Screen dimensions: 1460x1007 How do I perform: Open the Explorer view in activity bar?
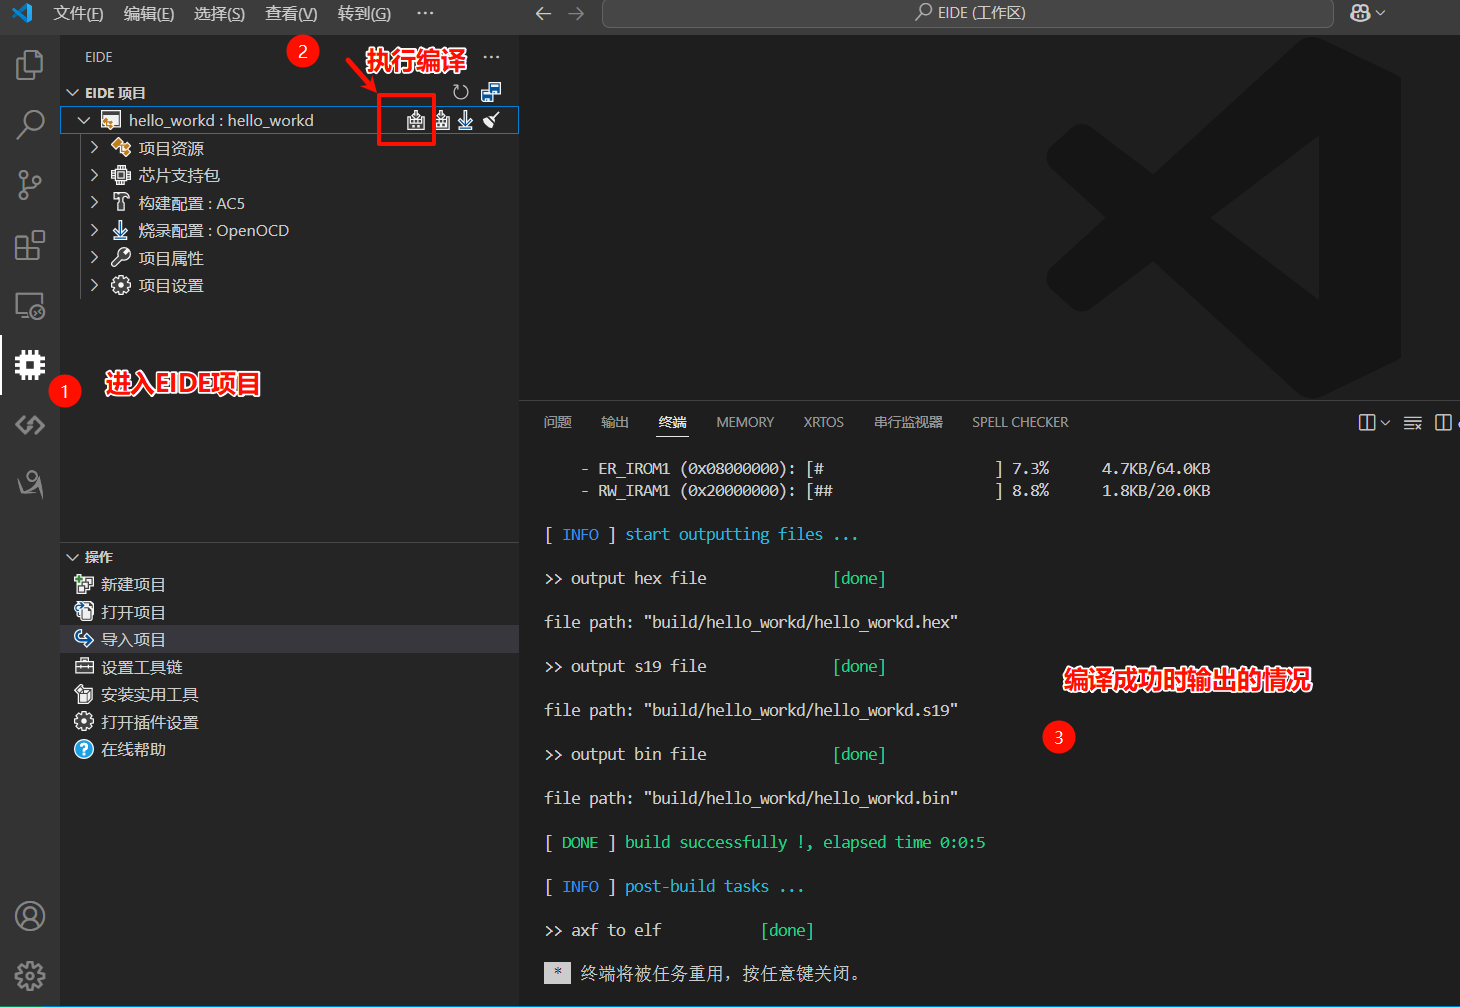pyautogui.click(x=30, y=66)
